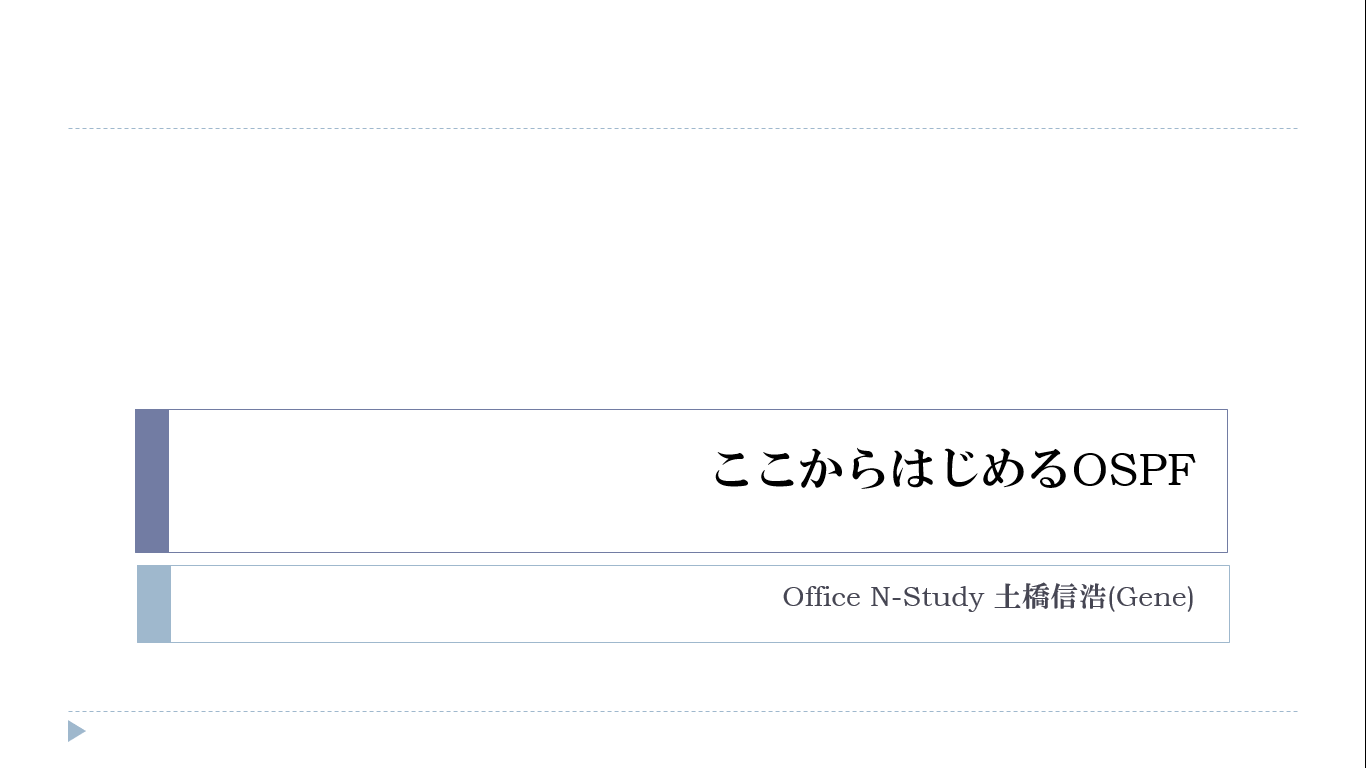This screenshot has width=1366, height=768.
Task: Select the subtitle line Office N-Study 土橋信浩(Gene)
Action: [x=988, y=598]
